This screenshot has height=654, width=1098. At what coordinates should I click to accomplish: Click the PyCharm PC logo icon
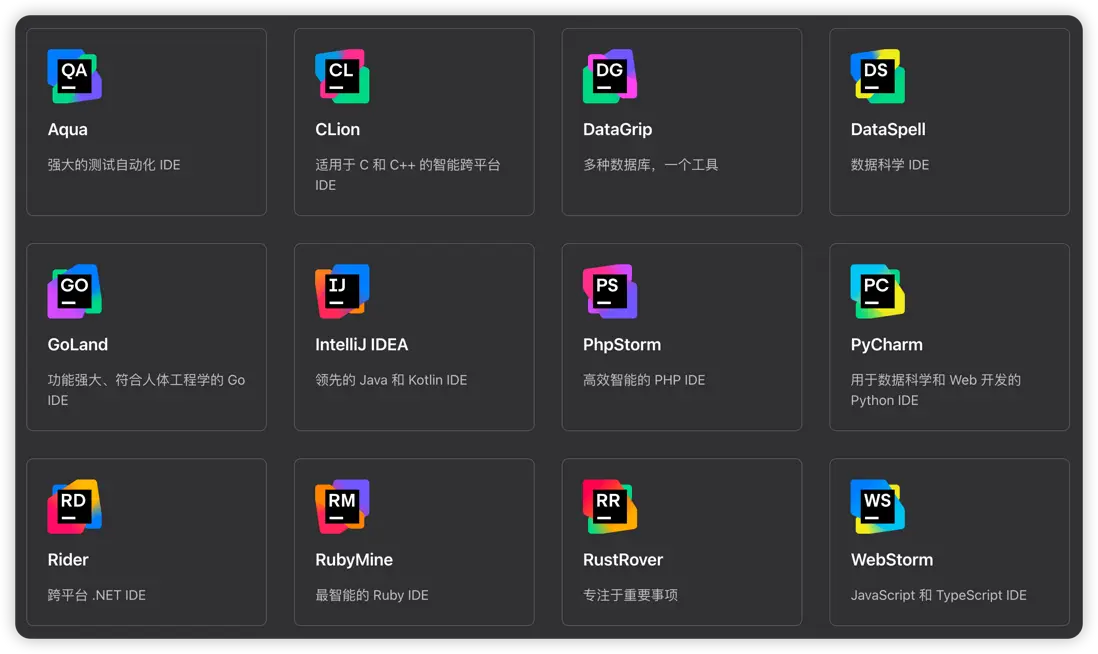coord(877,291)
